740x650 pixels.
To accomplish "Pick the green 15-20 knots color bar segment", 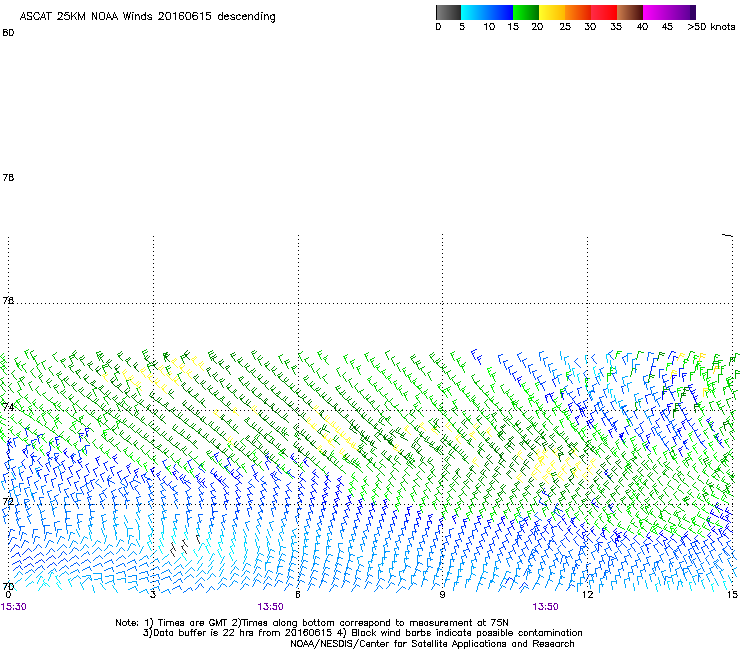I will click(526, 12).
